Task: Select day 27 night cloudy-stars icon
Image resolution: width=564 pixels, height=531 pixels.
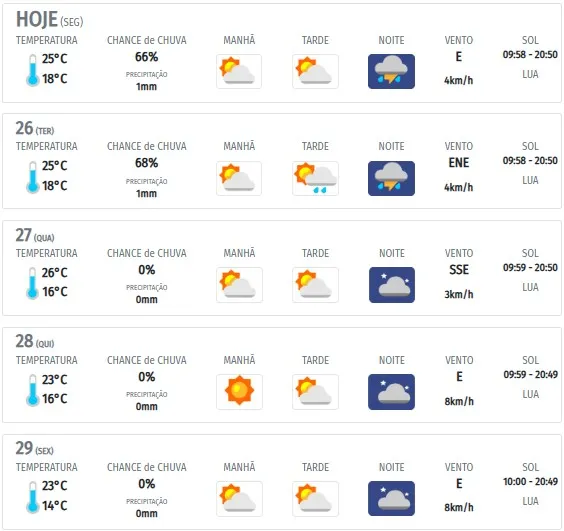Action: click(392, 285)
